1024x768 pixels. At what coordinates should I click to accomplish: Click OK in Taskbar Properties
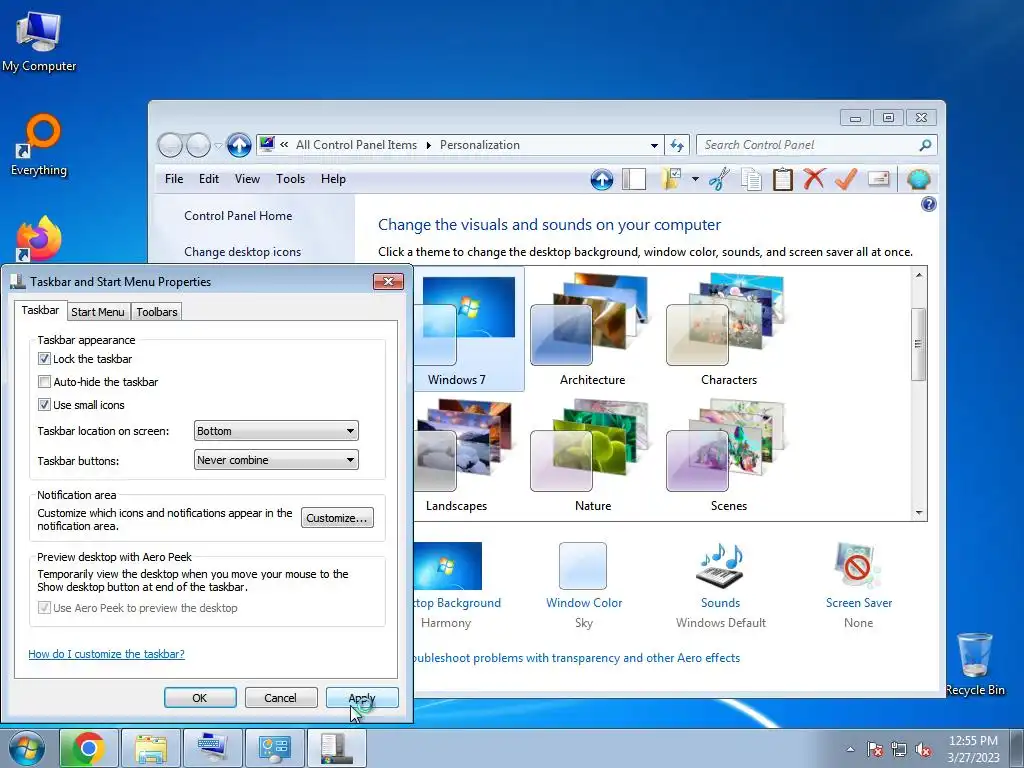(x=200, y=697)
